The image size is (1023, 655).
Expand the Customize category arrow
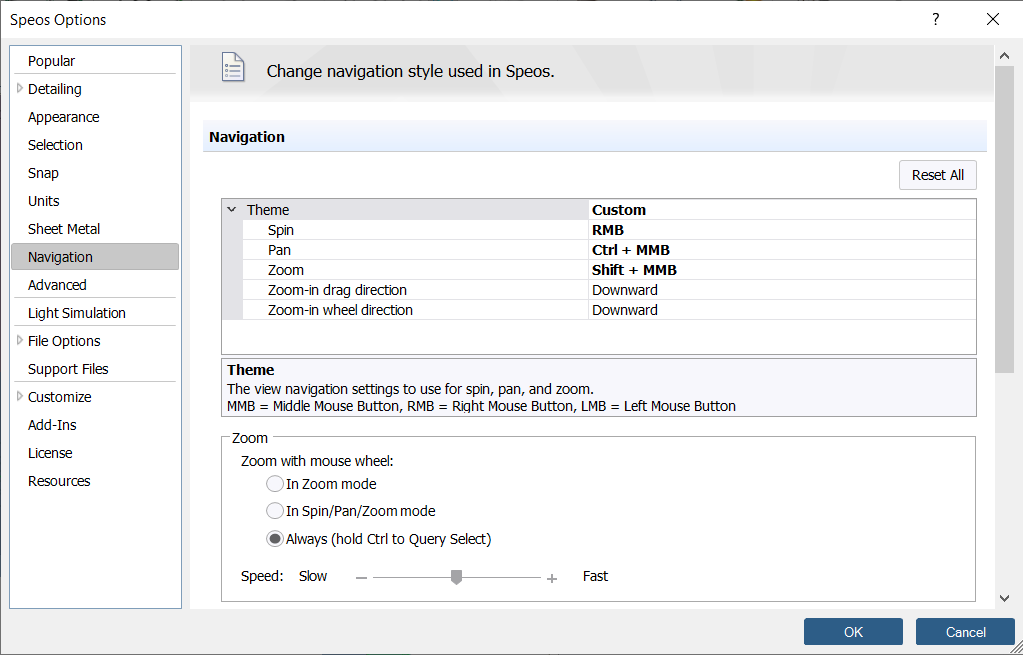click(20, 396)
